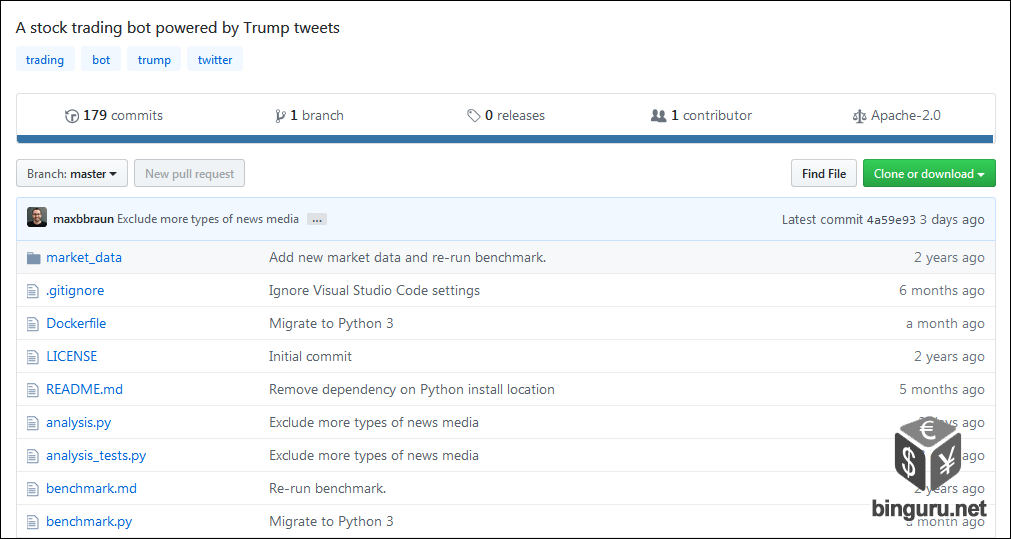Image resolution: width=1011 pixels, height=539 pixels.
Task: Click the branch fork icon
Action: (280, 116)
